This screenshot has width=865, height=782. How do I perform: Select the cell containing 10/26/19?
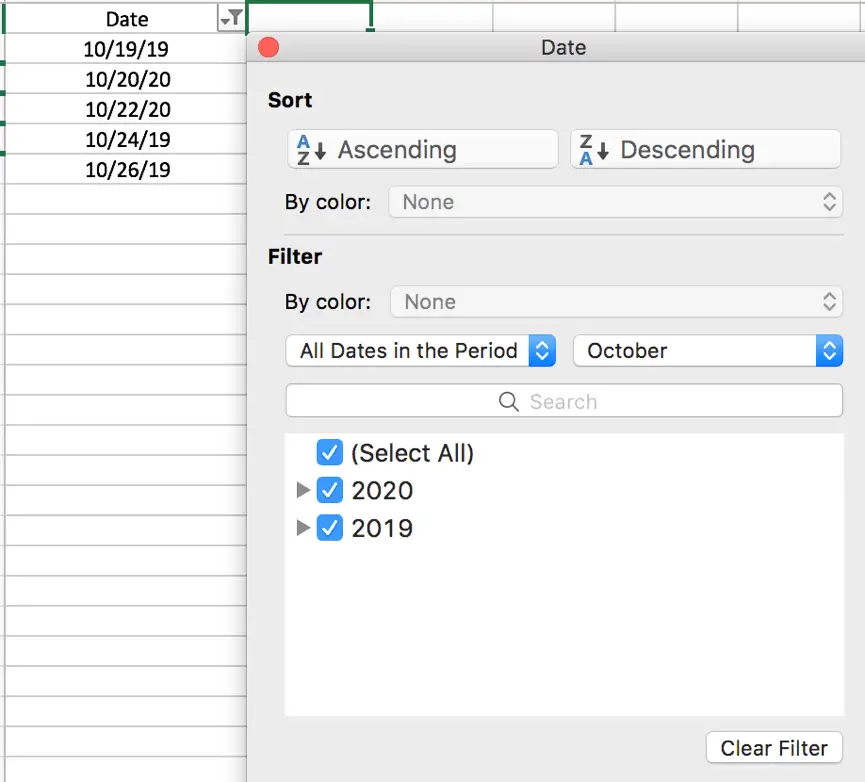(x=127, y=169)
